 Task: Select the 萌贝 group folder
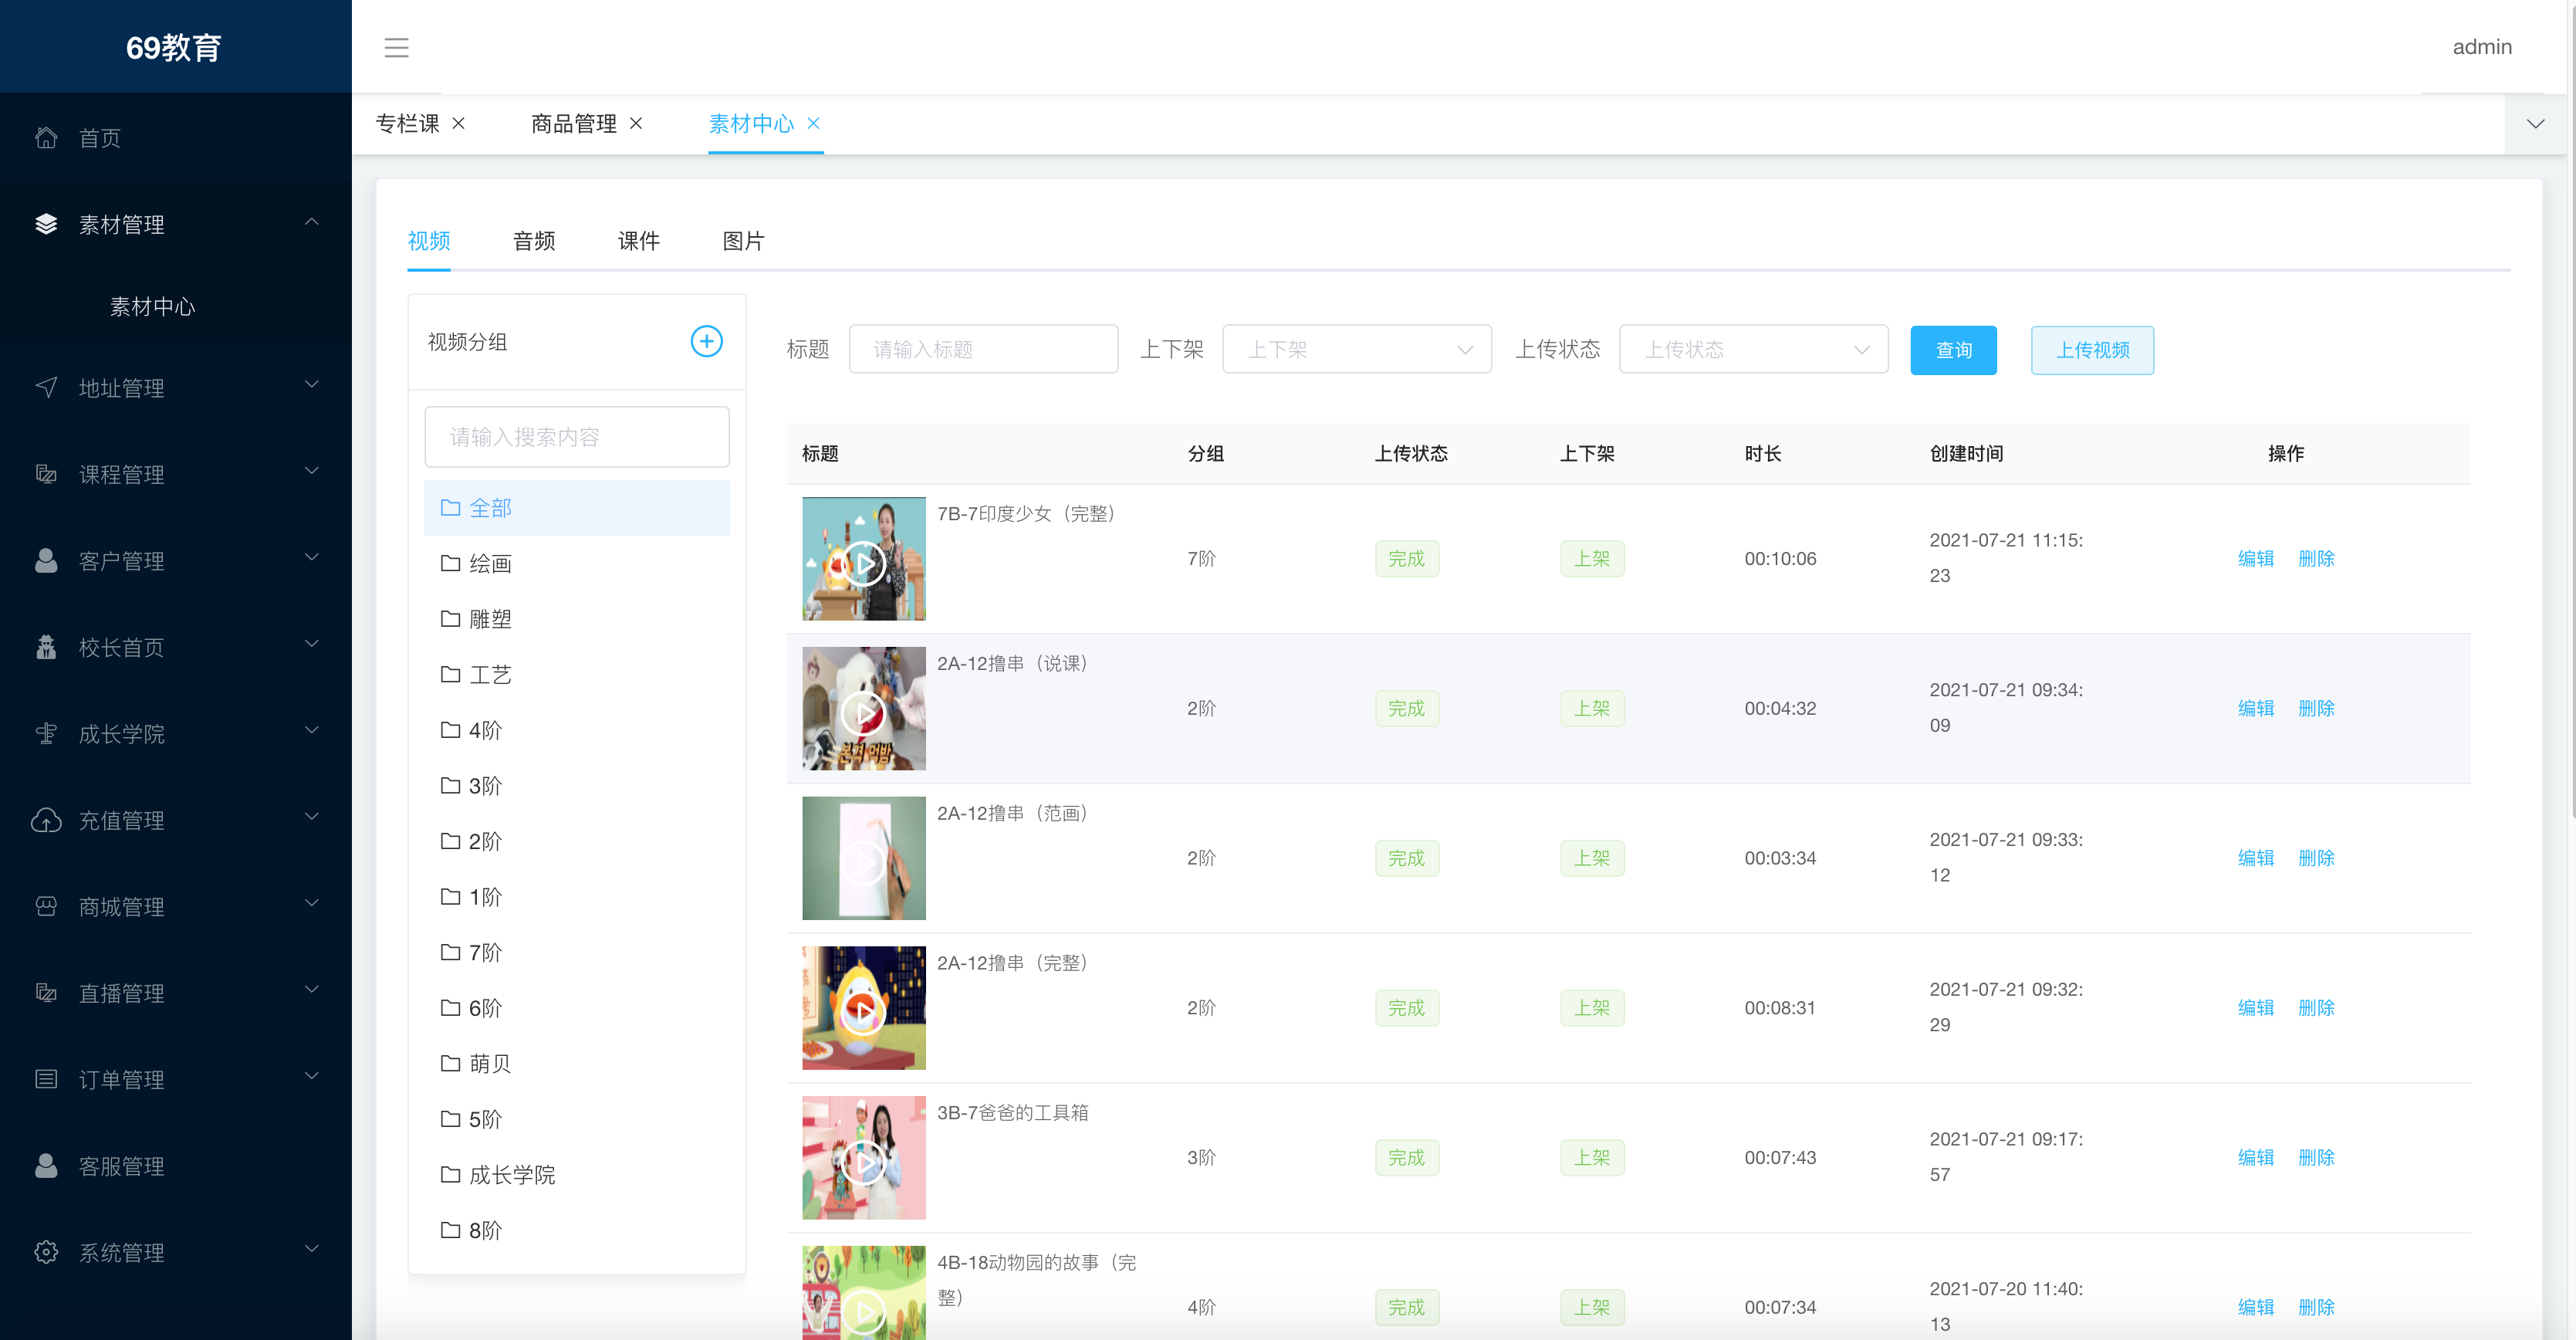click(577, 1064)
